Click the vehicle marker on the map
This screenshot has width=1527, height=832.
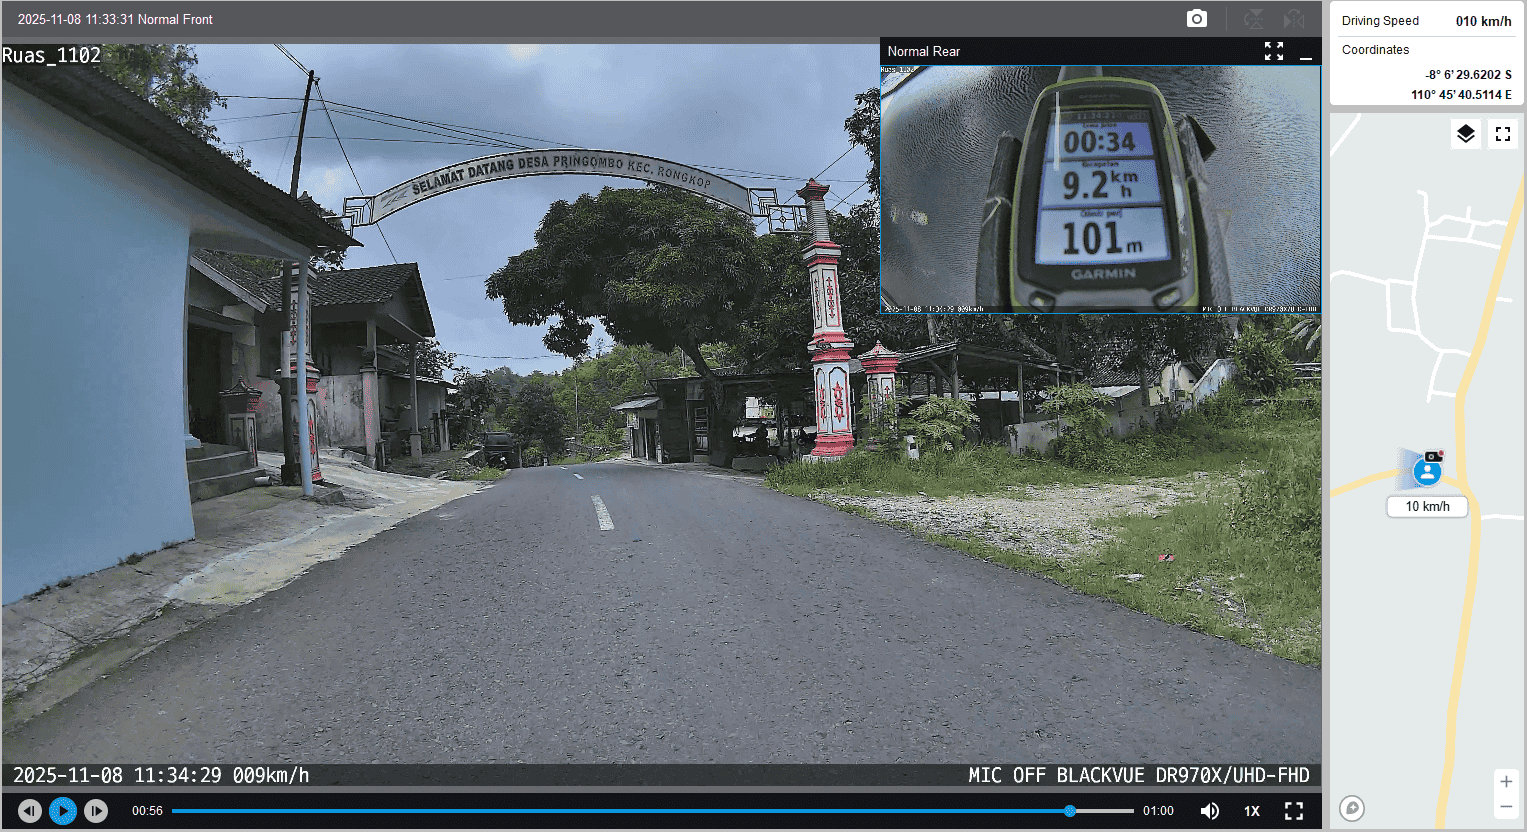pyautogui.click(x=1427, y=471)
